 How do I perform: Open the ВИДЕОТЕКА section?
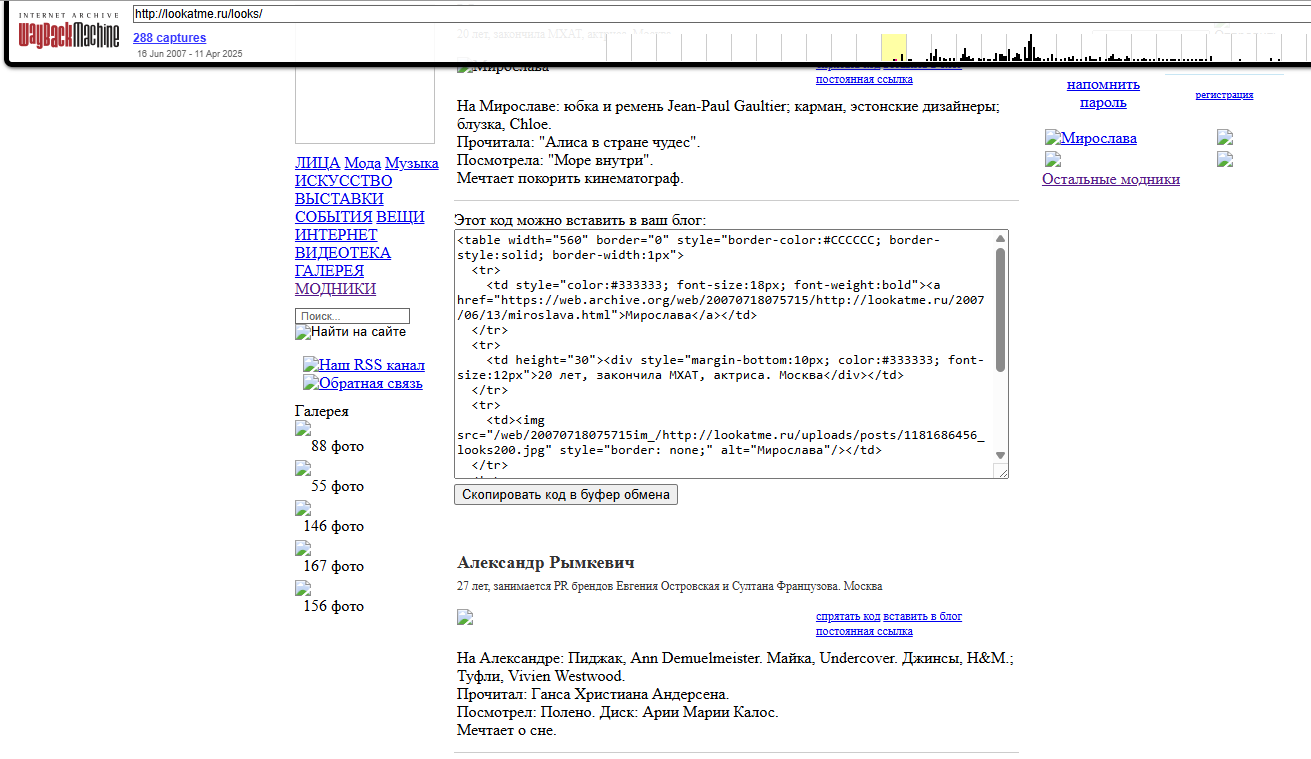(x=343, y=253)
